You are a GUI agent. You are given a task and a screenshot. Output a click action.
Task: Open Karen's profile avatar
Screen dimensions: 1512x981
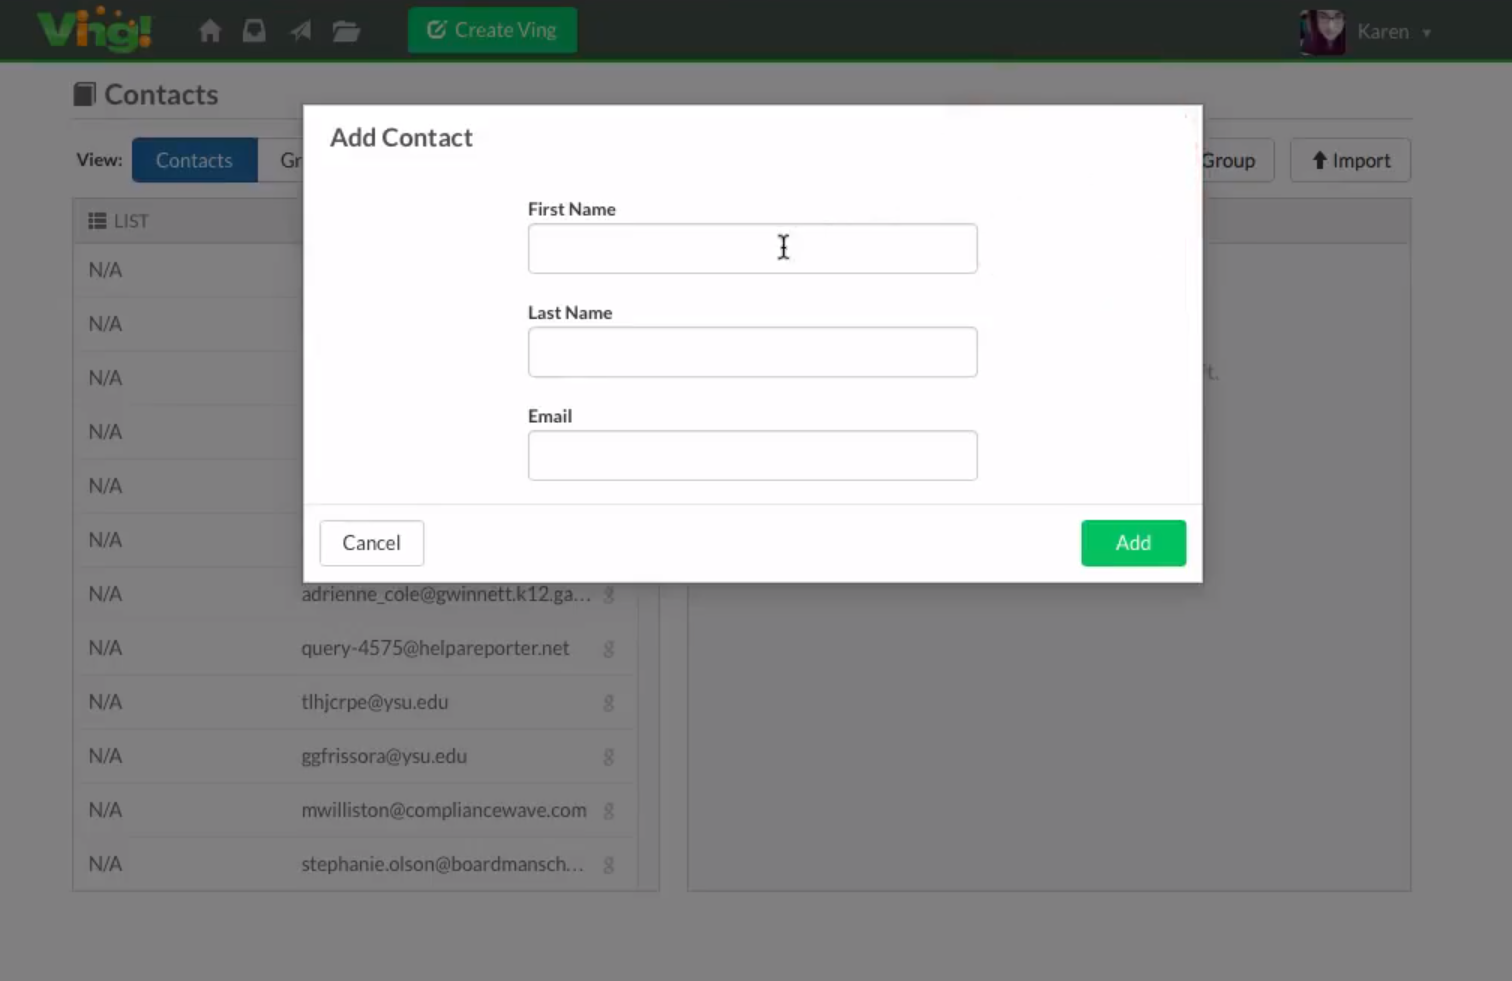pyautogui.click(x=1322, y=31)
